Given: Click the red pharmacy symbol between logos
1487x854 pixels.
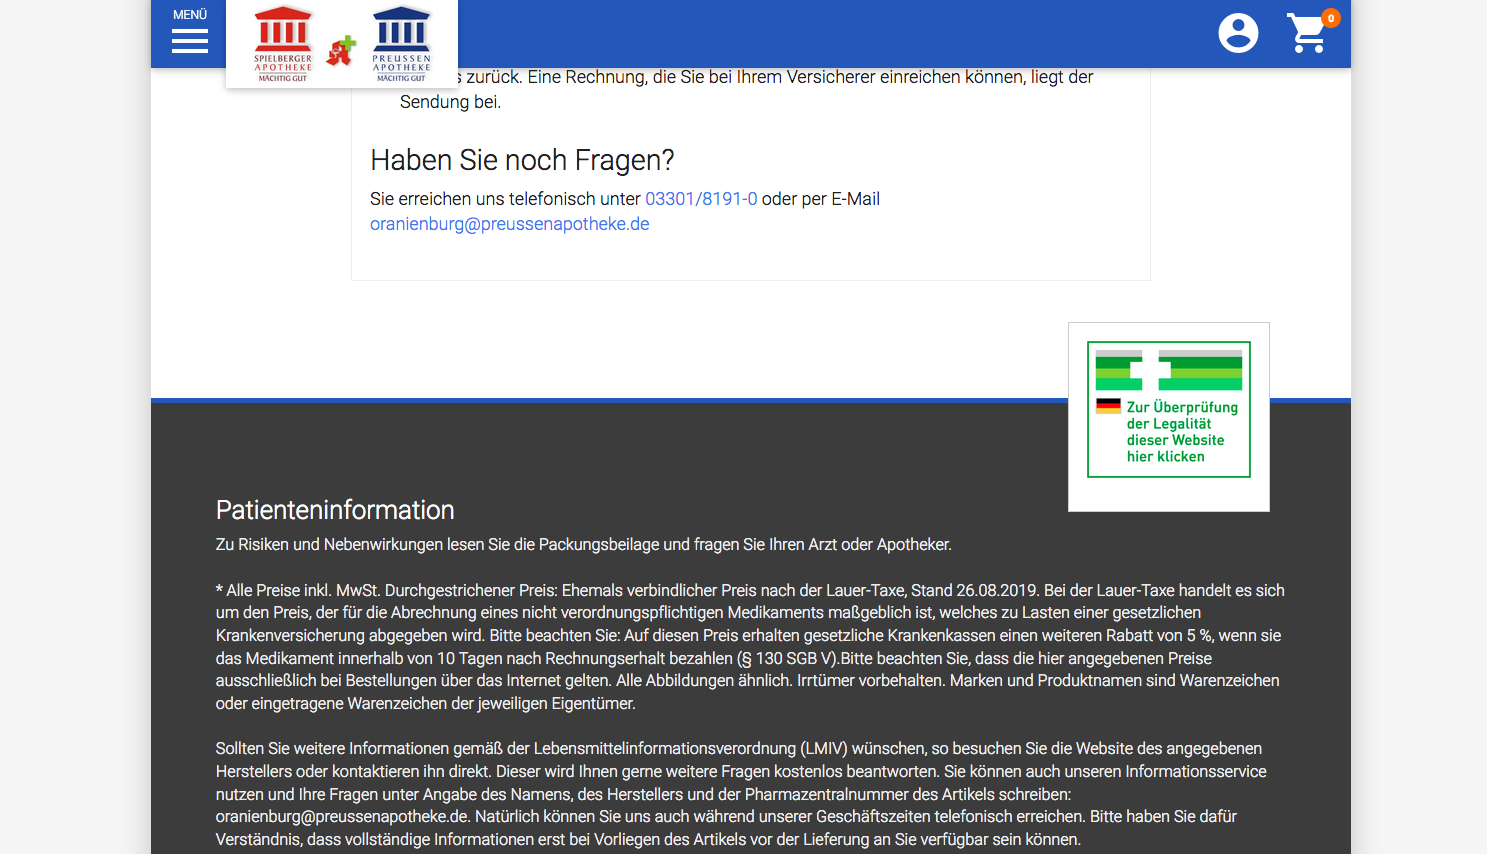Looking at the screenshot, I should [341, 51].
